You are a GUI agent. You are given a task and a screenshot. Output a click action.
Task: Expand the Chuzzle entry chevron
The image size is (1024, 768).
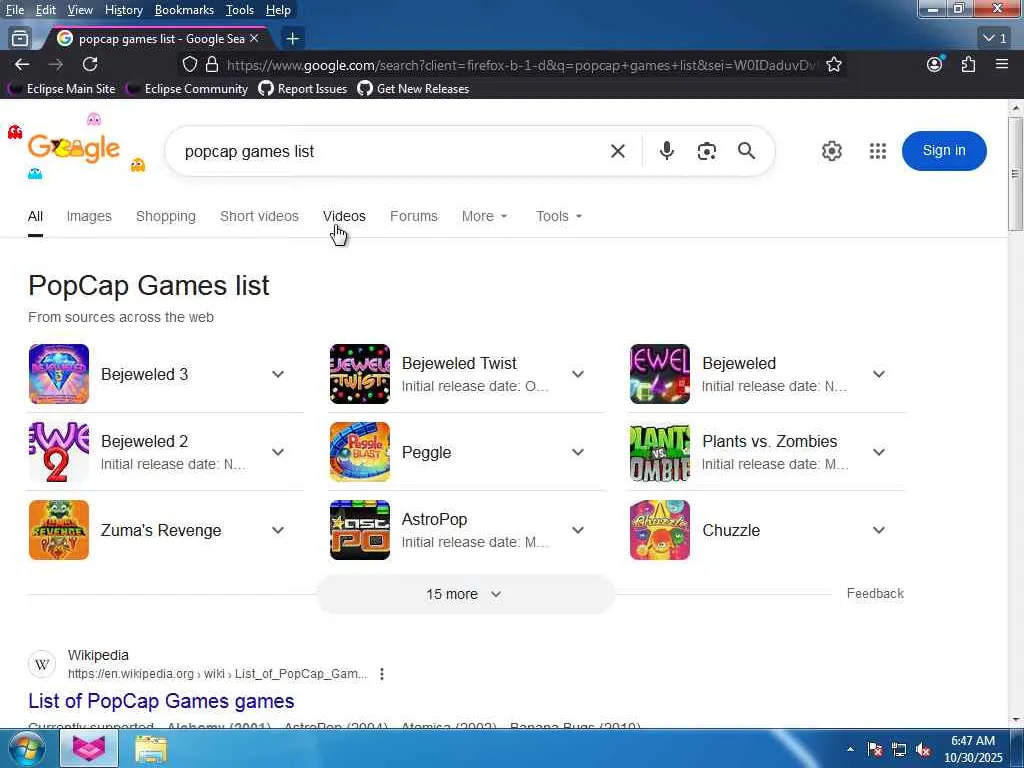point(879,530)
